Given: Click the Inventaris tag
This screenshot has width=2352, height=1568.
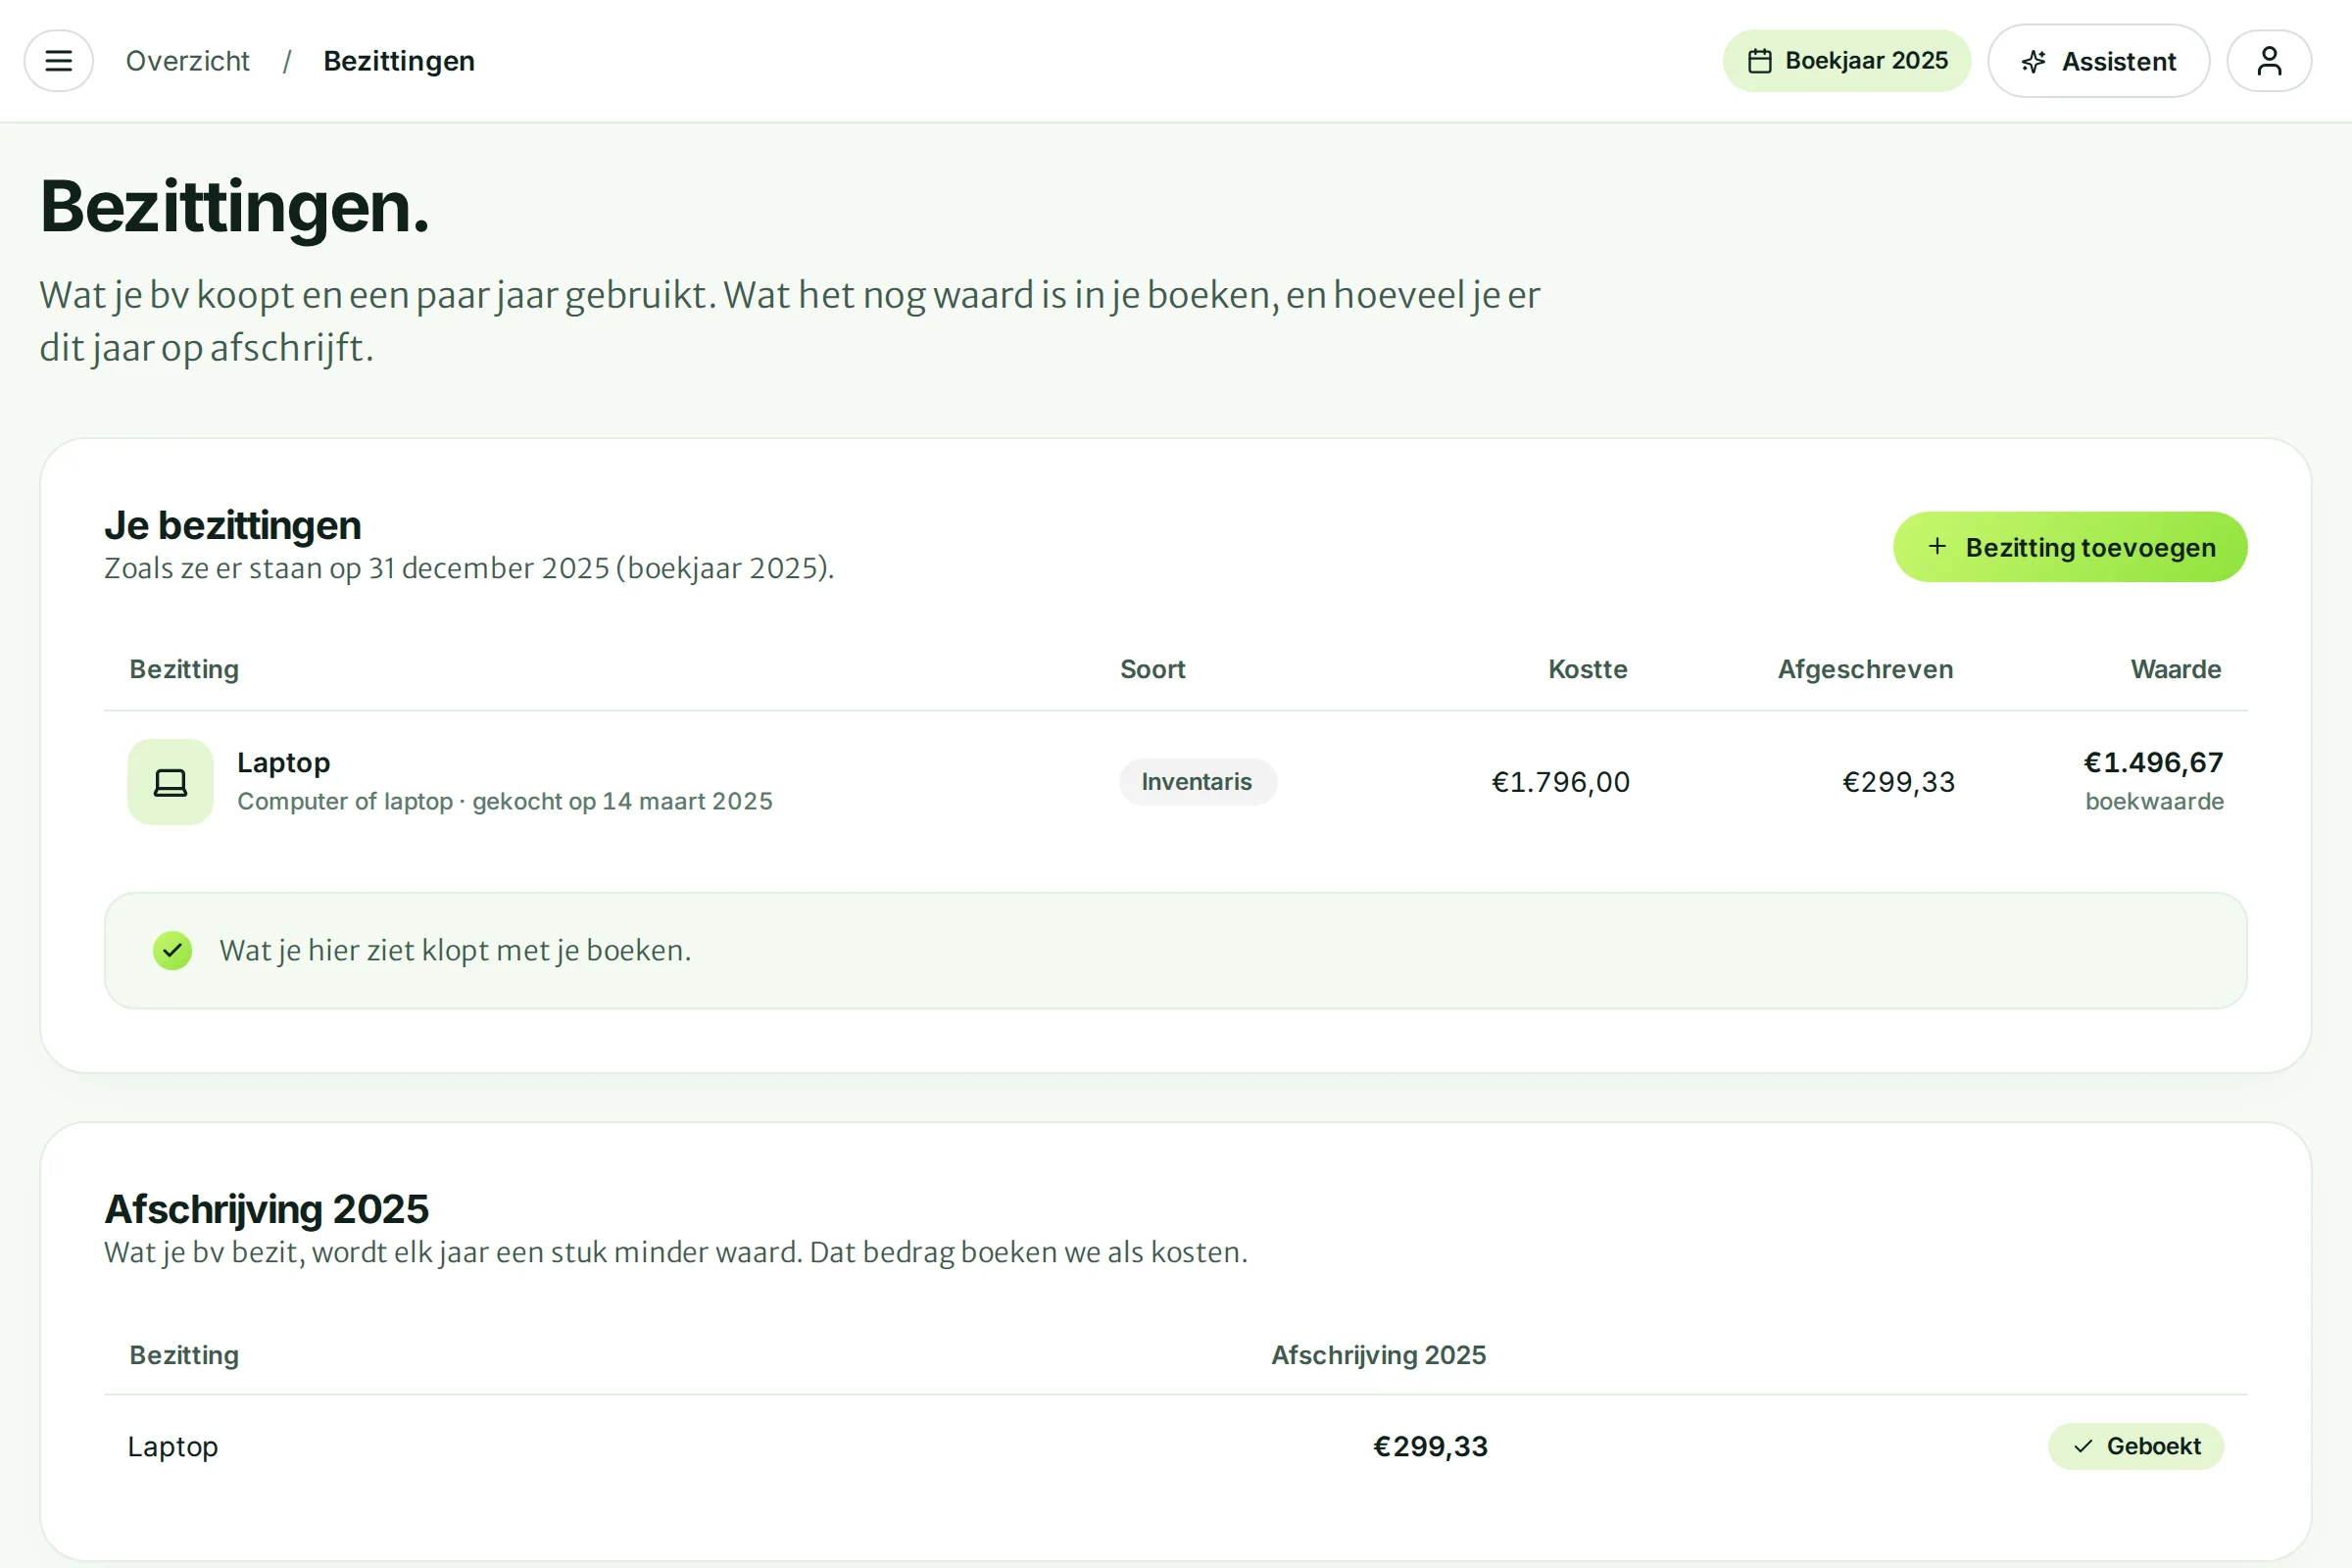Looking at the screenshot, I should 1197,782.
